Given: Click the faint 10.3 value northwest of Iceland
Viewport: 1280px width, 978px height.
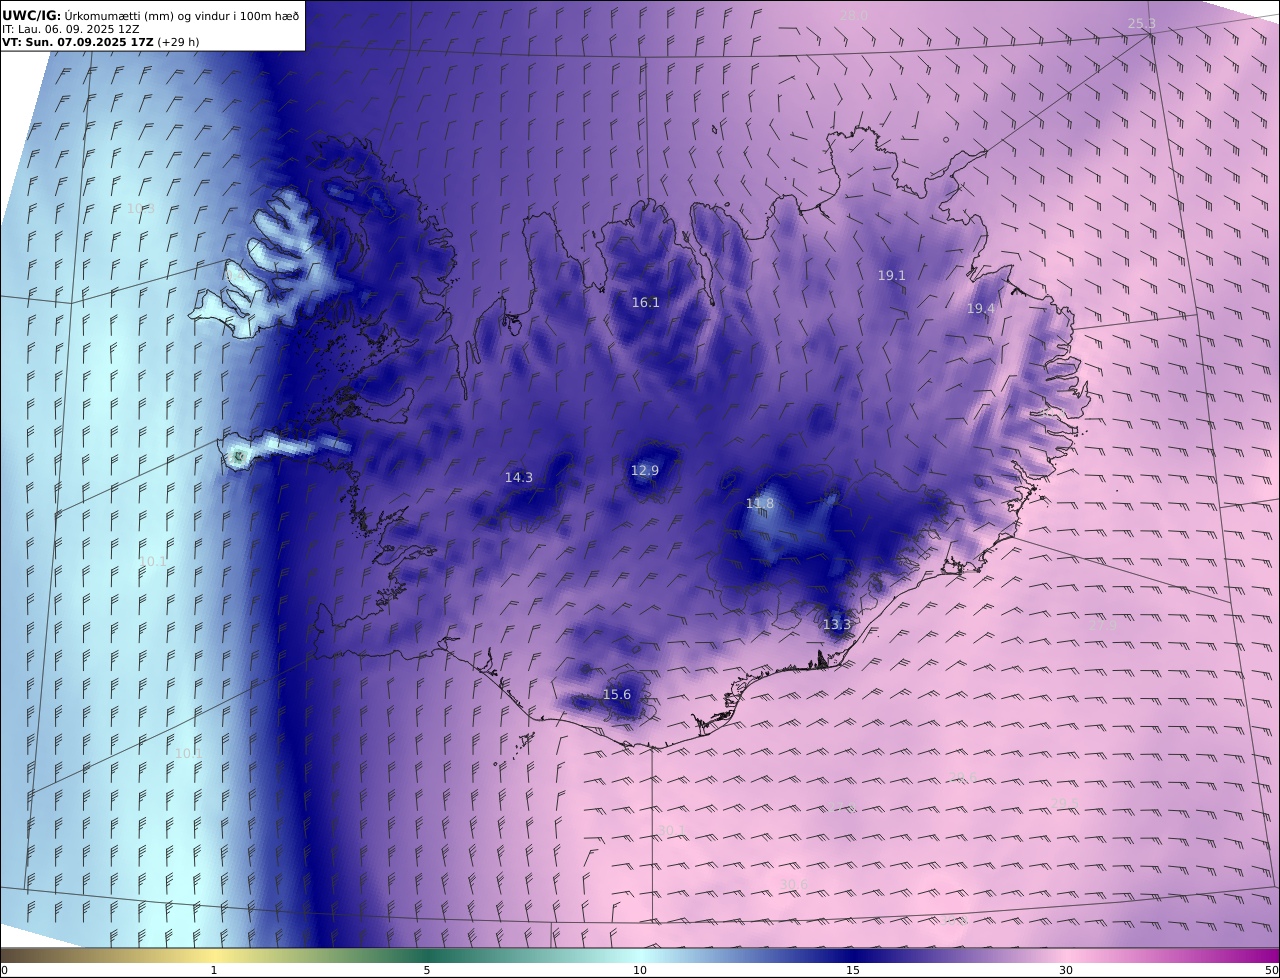Looking at the screenshot, I should coord(140,208).
